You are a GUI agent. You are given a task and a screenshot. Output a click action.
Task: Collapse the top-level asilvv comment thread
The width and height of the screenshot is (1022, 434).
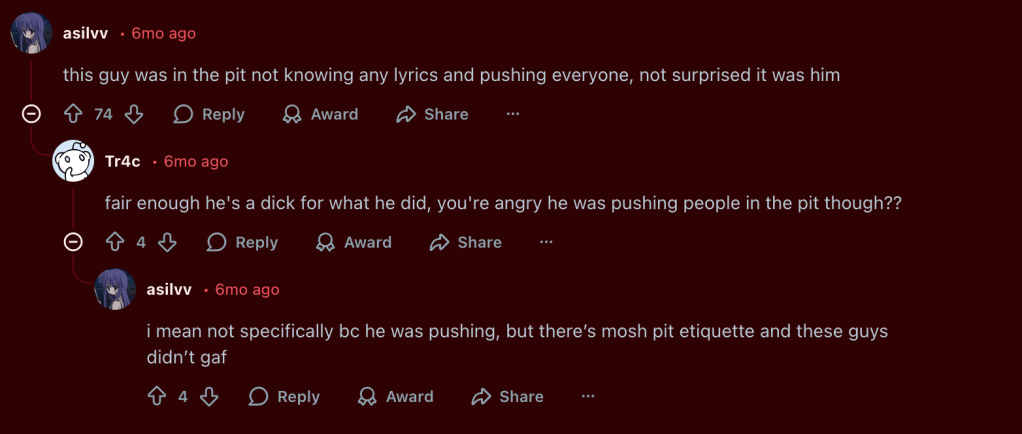pyautogui.click(x=31, y=114)
